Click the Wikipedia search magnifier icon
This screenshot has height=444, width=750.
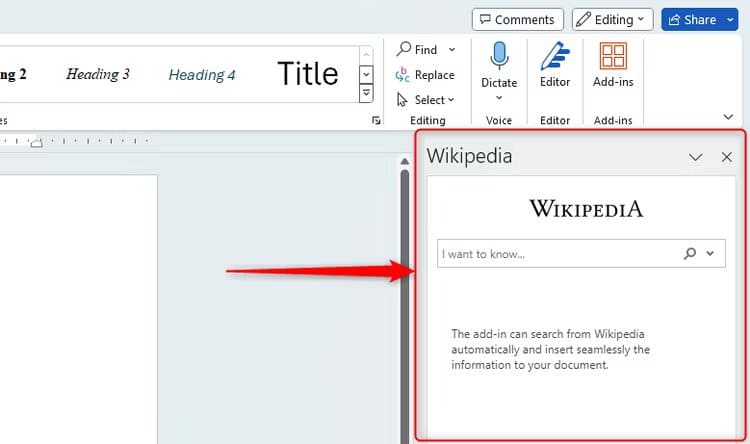(x=690, y=253)
